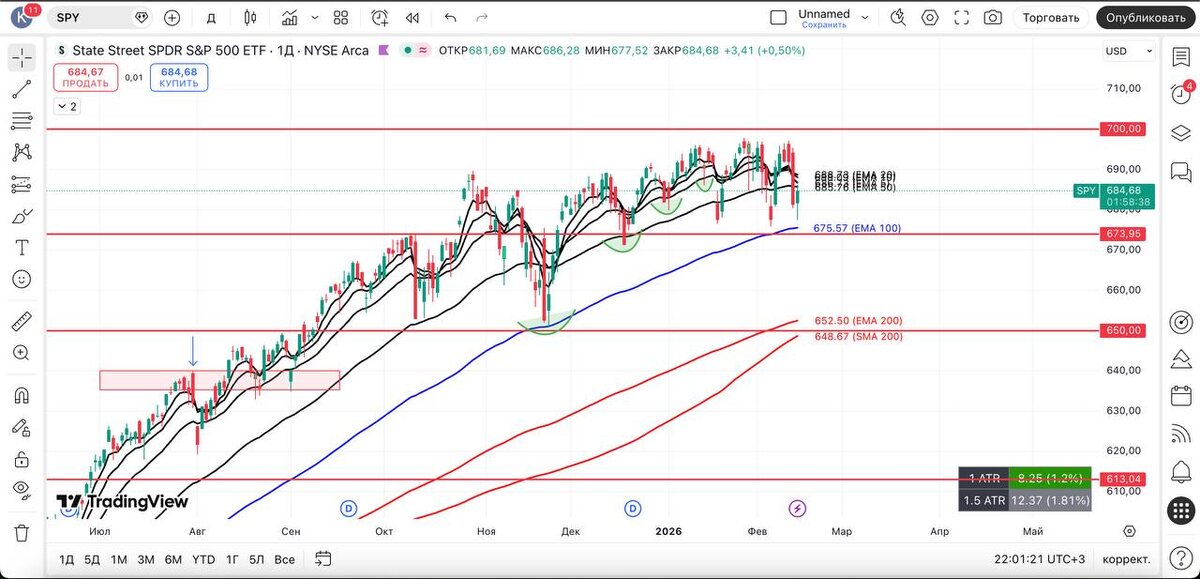Image resolution: width=1200 pixels, height=579 pixels.
Task: Click the lightning event marker on timeline
Action: pyautogui.click(x=798, y=508)
